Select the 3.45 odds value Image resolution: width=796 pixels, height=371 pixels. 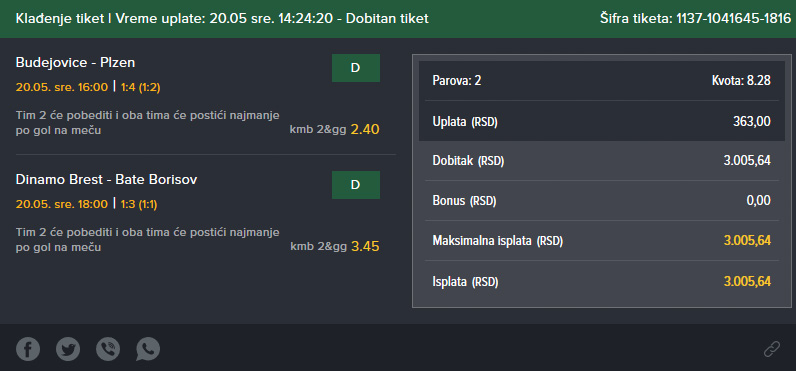365,247
